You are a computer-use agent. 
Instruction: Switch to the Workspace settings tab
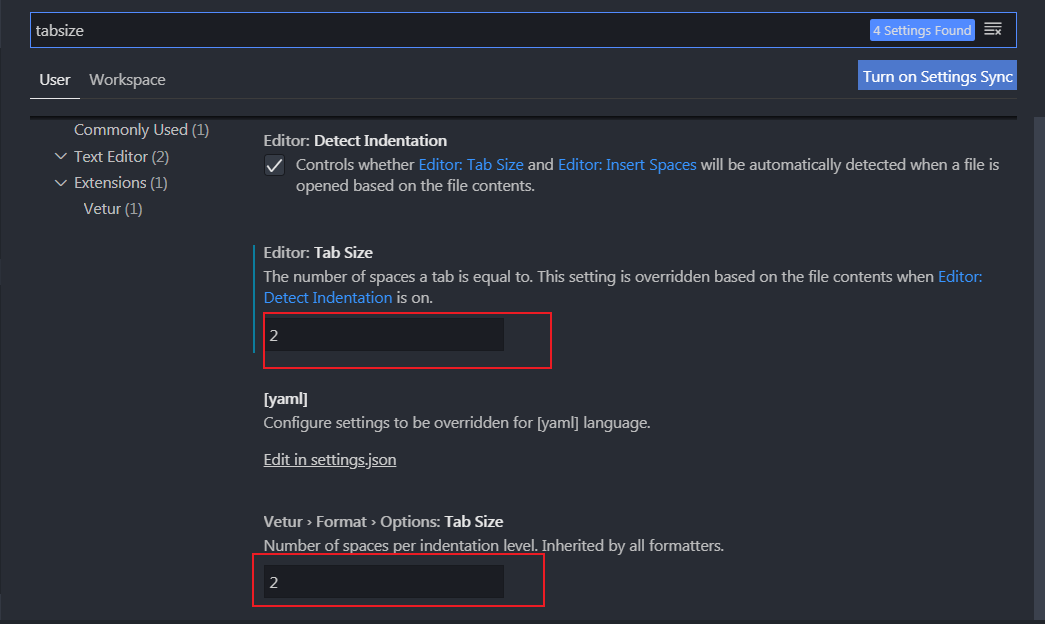tap(127, 80)
